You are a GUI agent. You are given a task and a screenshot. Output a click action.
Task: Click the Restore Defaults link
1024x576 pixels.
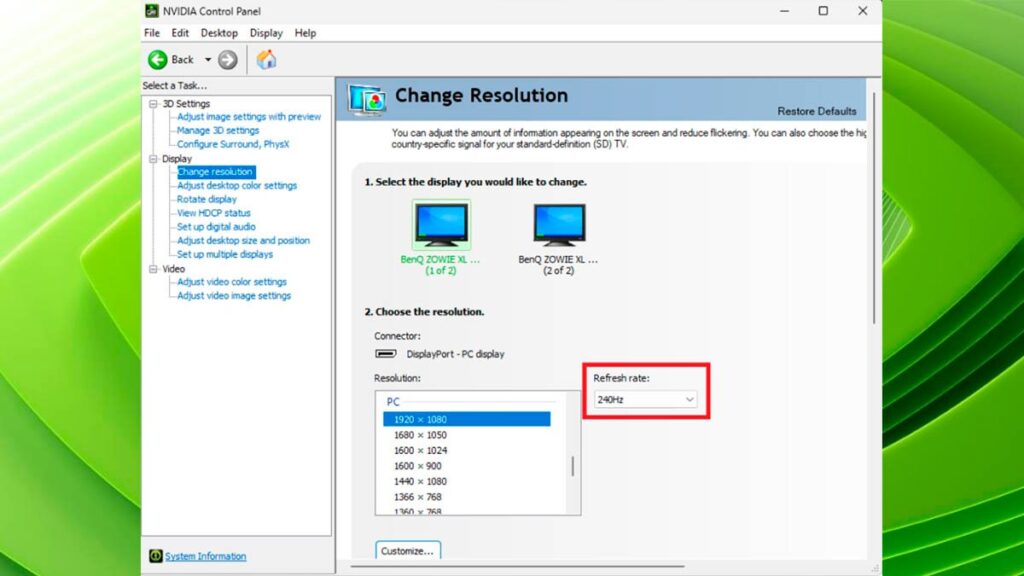816,111
